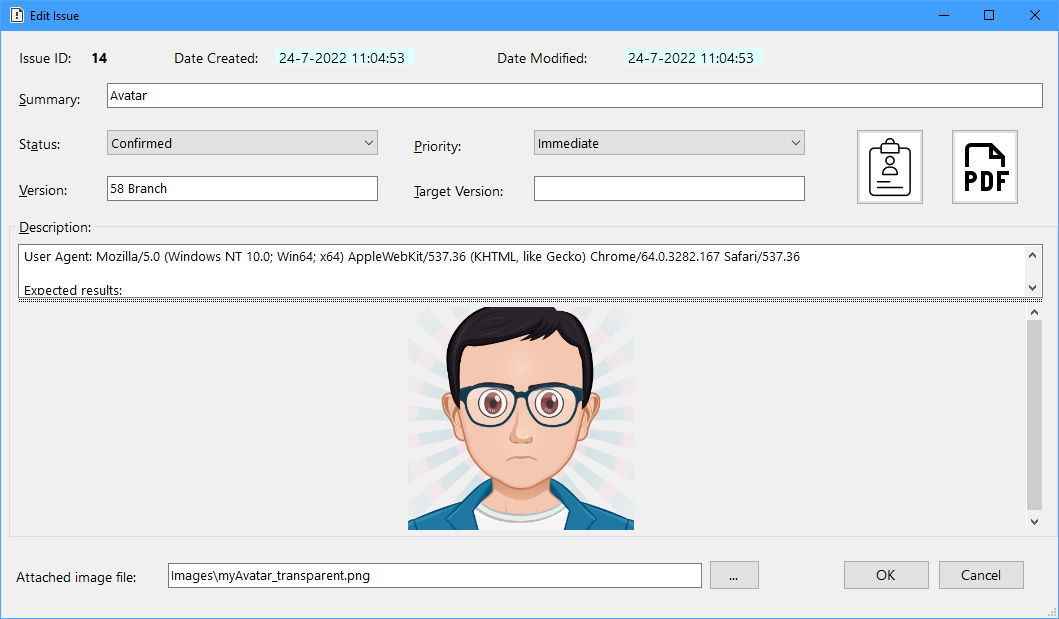Click the Date Modified value 24-7-2022 11:04:53
This screenshot has height=619, width=1059.
[690, 58]
